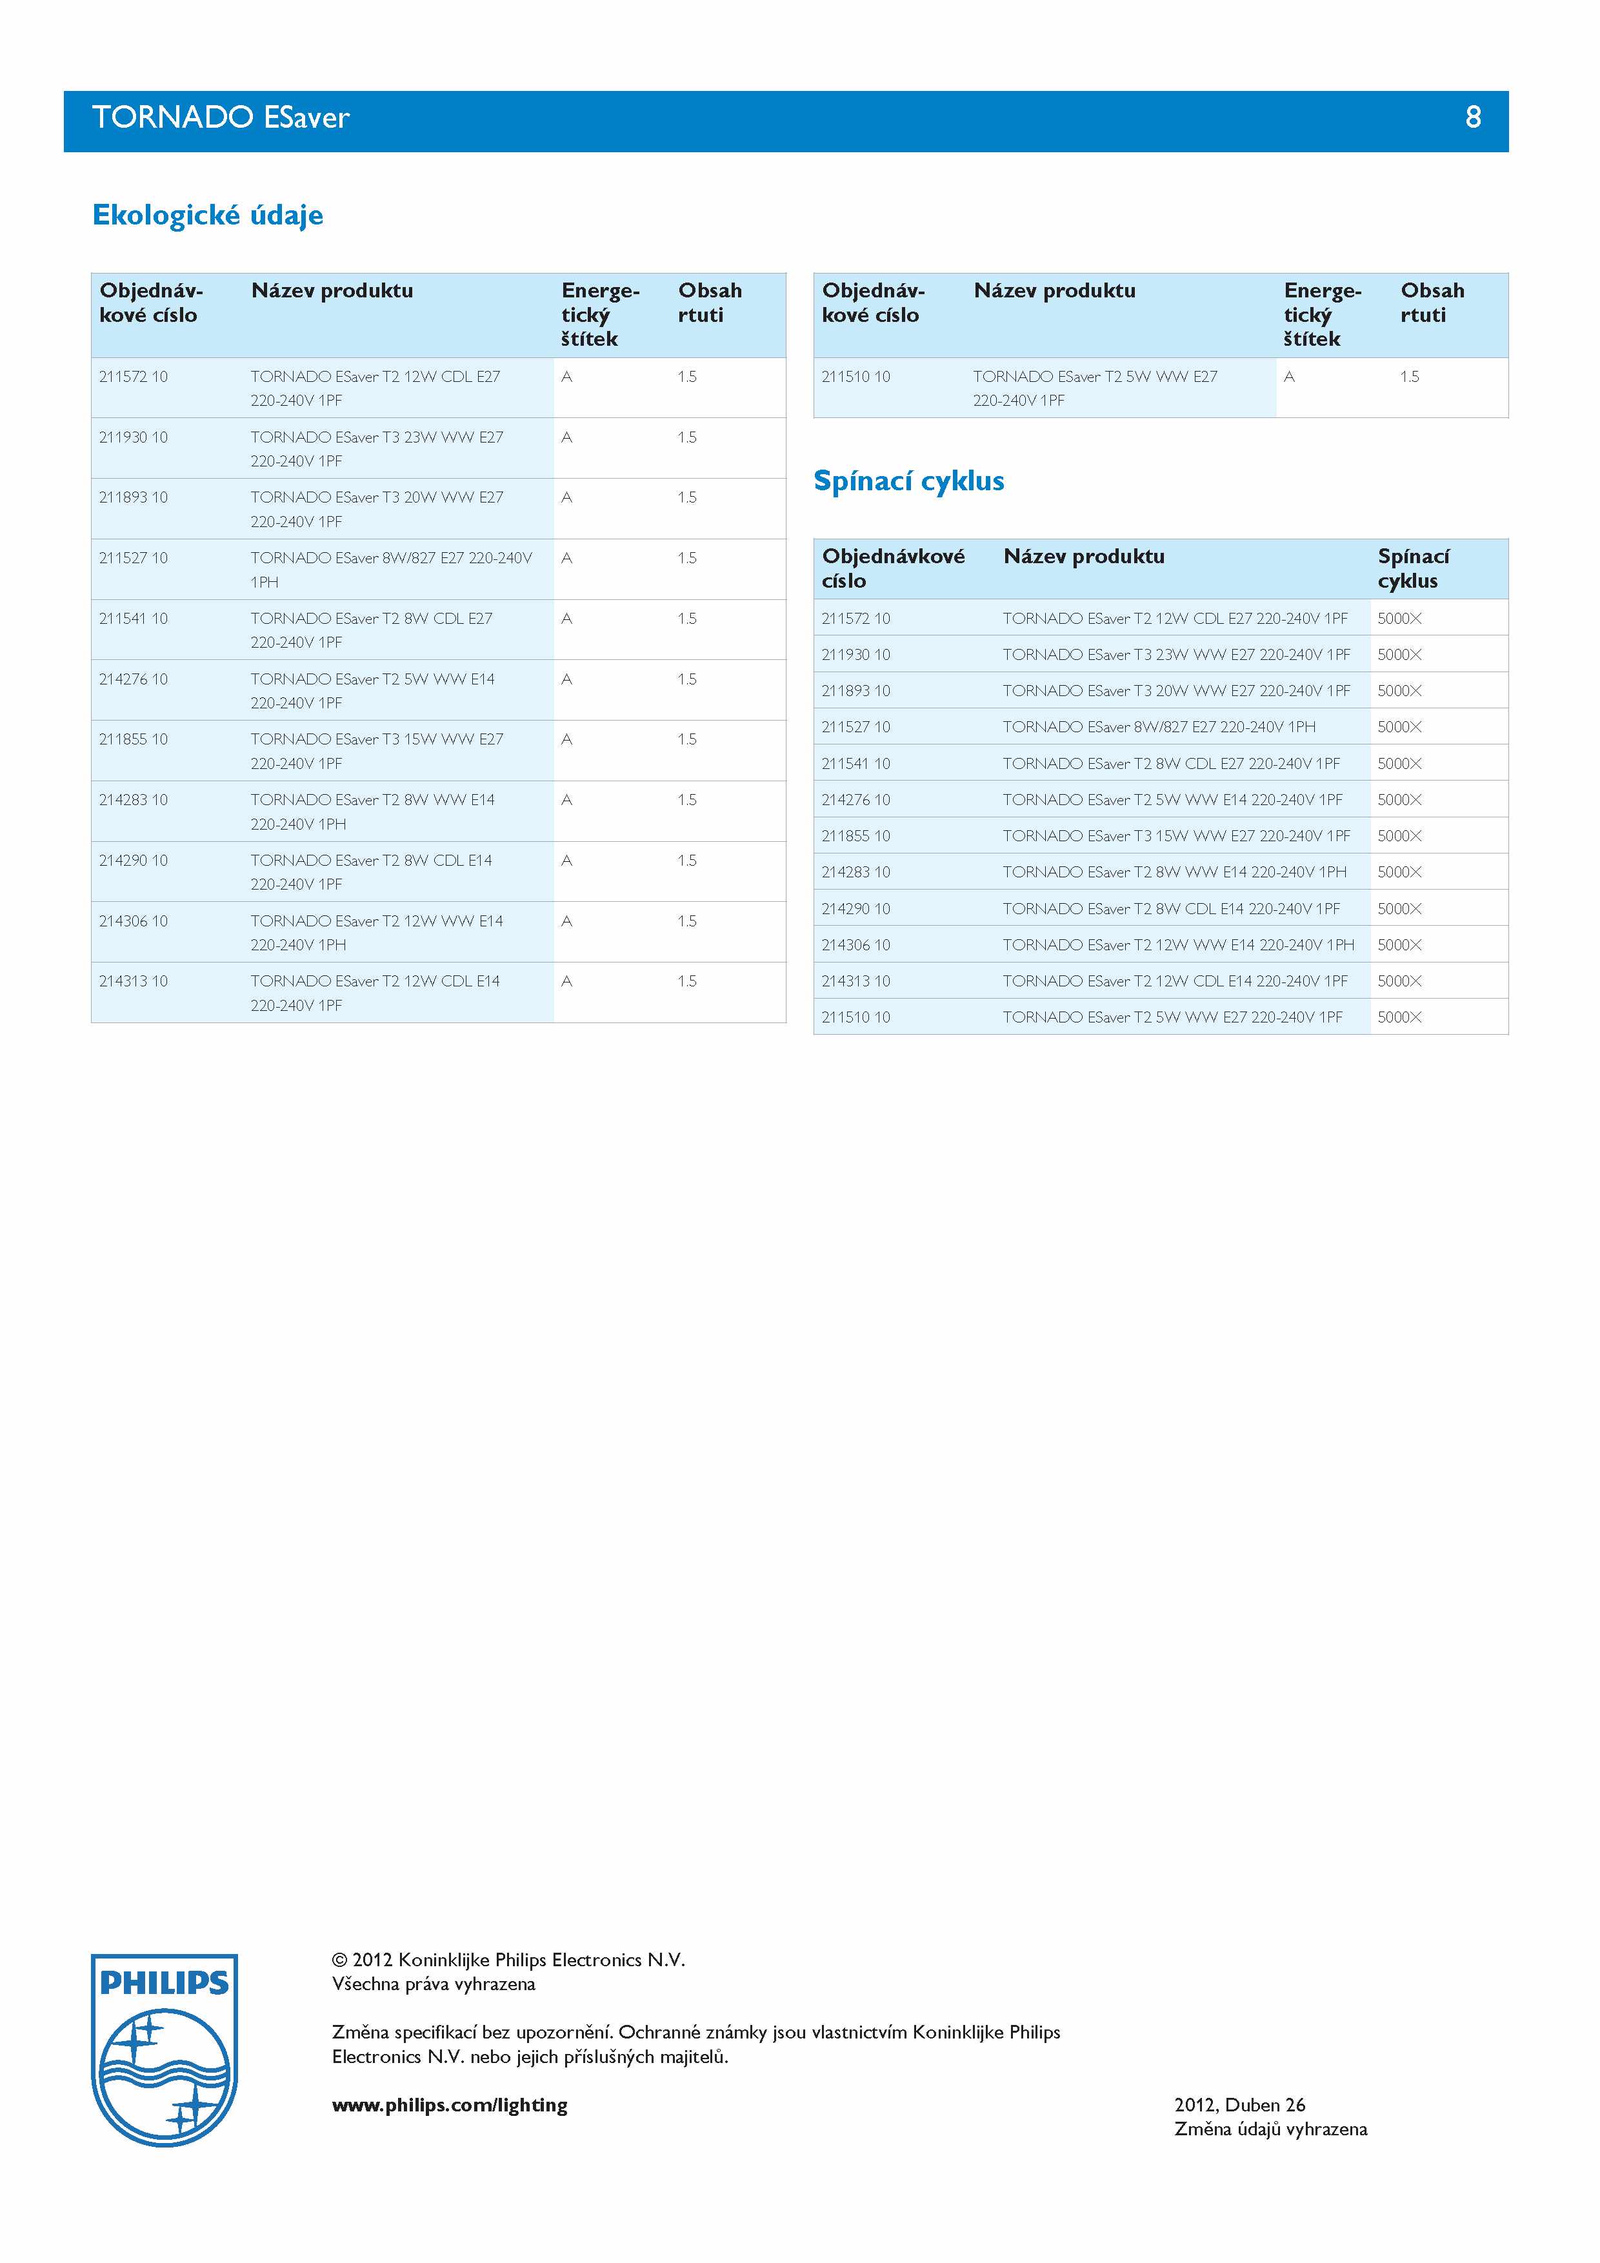The width and height of the screenshot is (1600, 2263).
Task: Select the blue Spínací cyklus section heading
Action: click(x=908, y=481)
